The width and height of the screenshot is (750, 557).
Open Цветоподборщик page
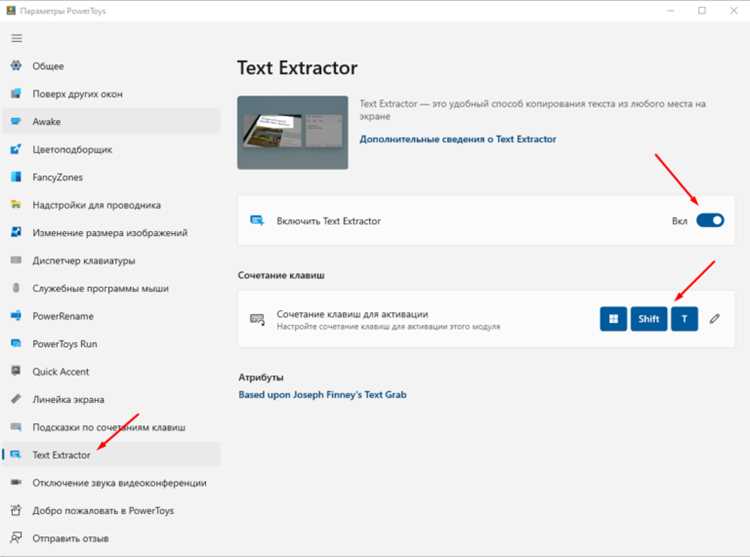[x=111, y=150]
